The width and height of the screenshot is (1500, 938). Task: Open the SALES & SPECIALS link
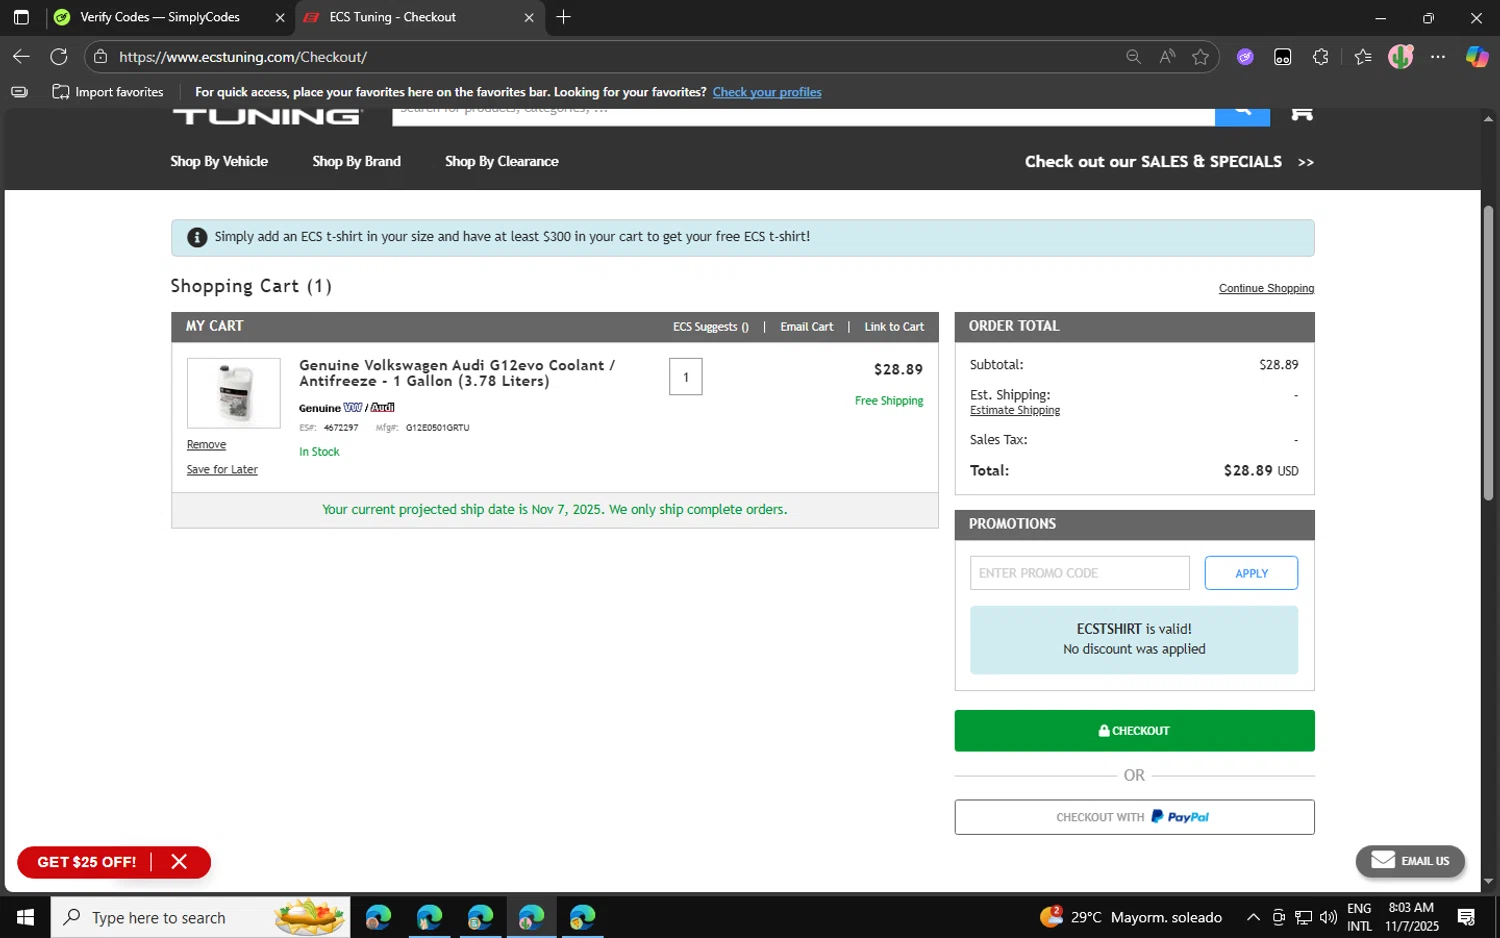[1169, 161]
